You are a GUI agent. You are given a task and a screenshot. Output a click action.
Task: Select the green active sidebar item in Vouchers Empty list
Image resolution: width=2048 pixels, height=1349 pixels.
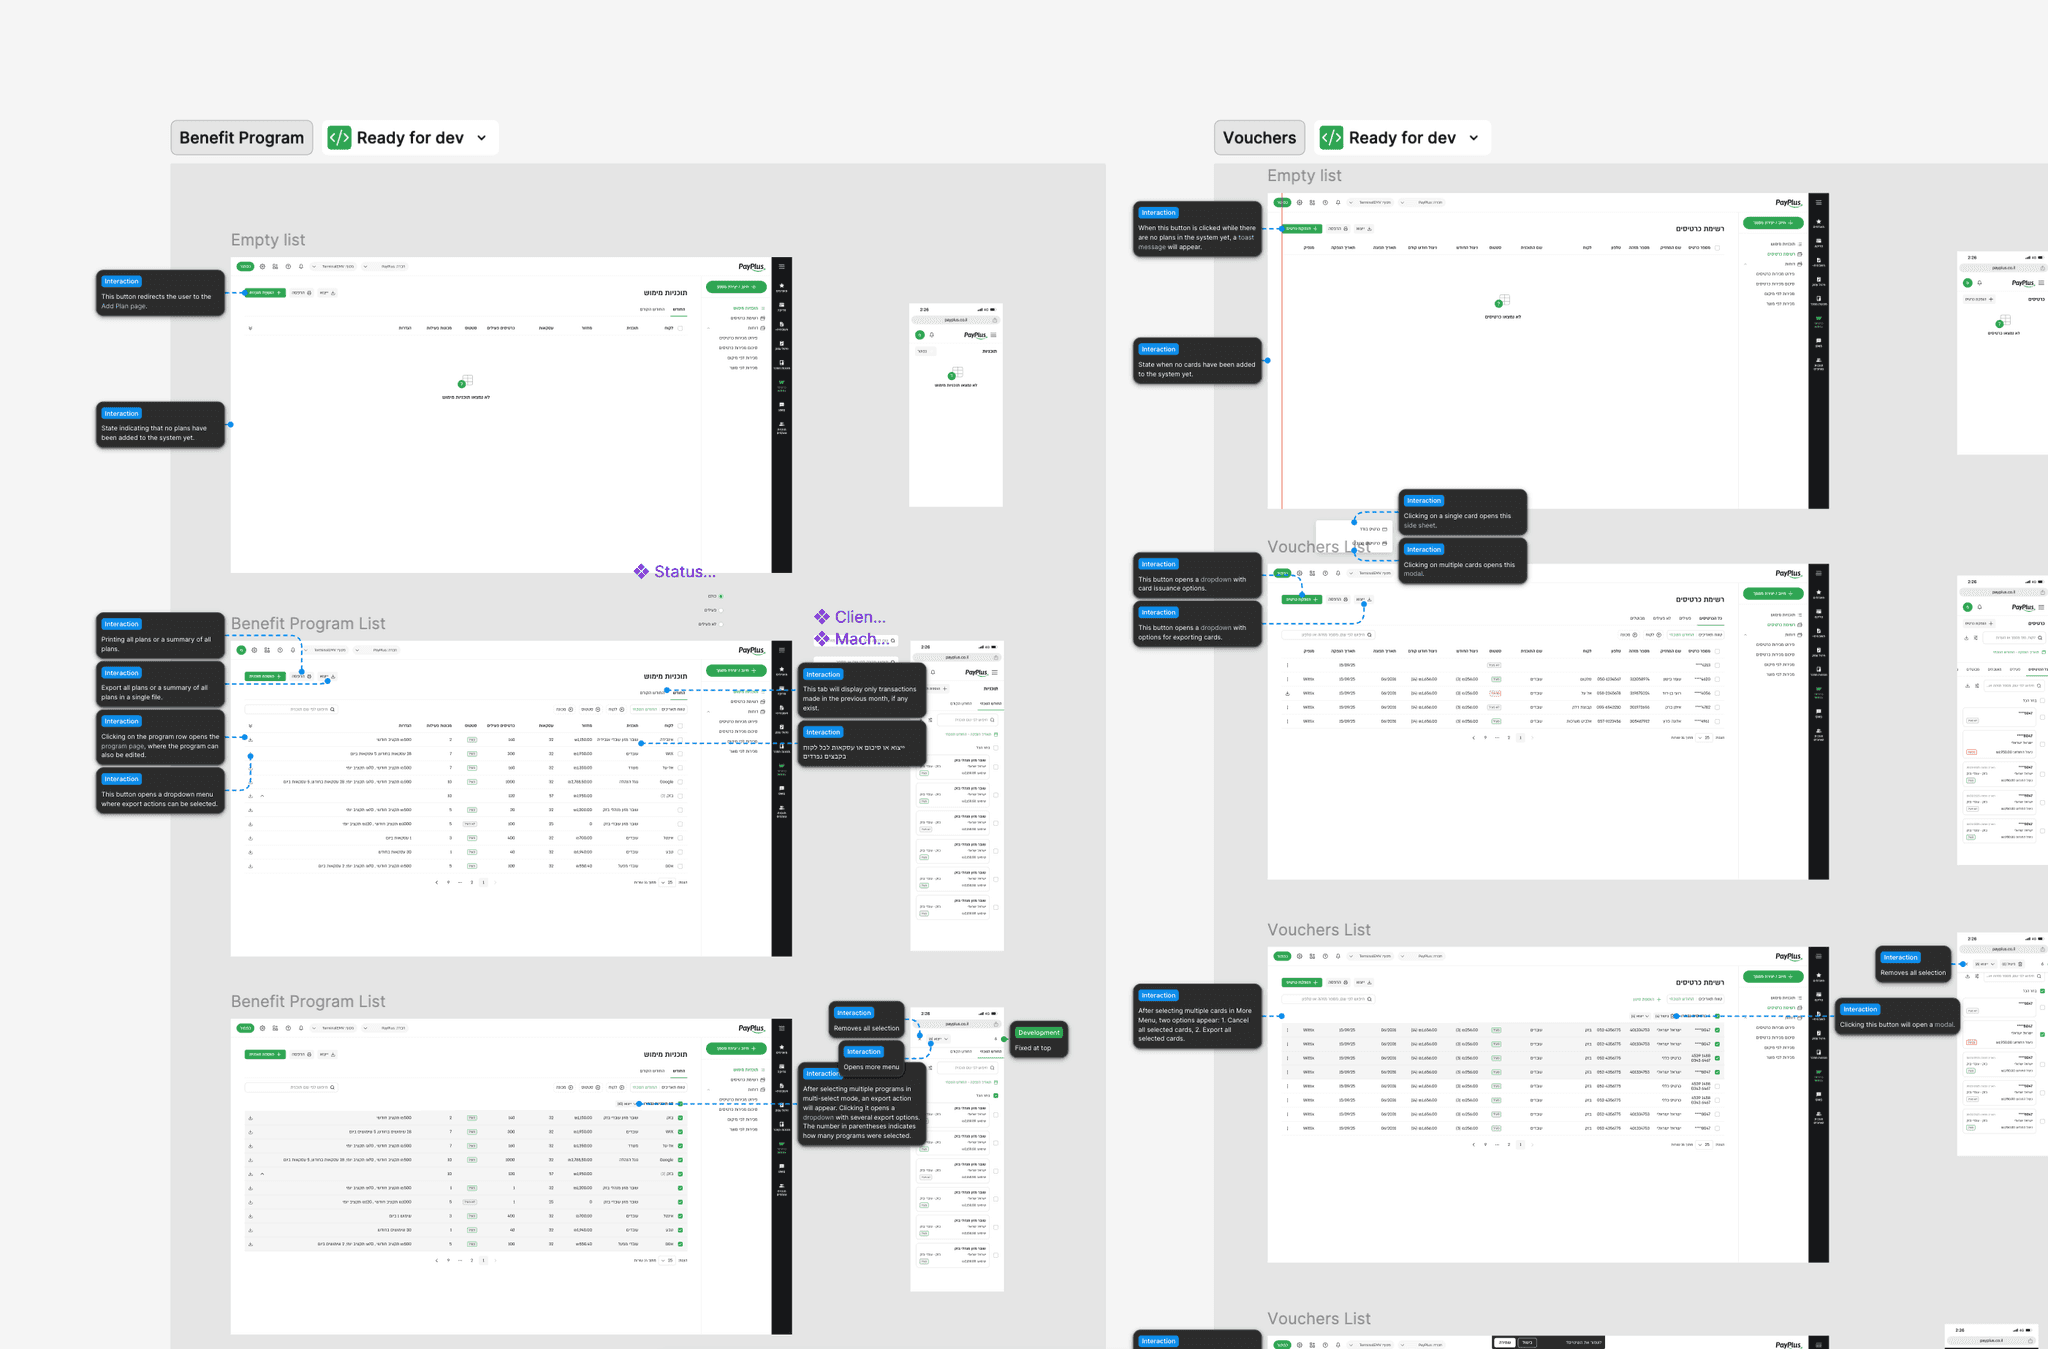click(1784, 254)
